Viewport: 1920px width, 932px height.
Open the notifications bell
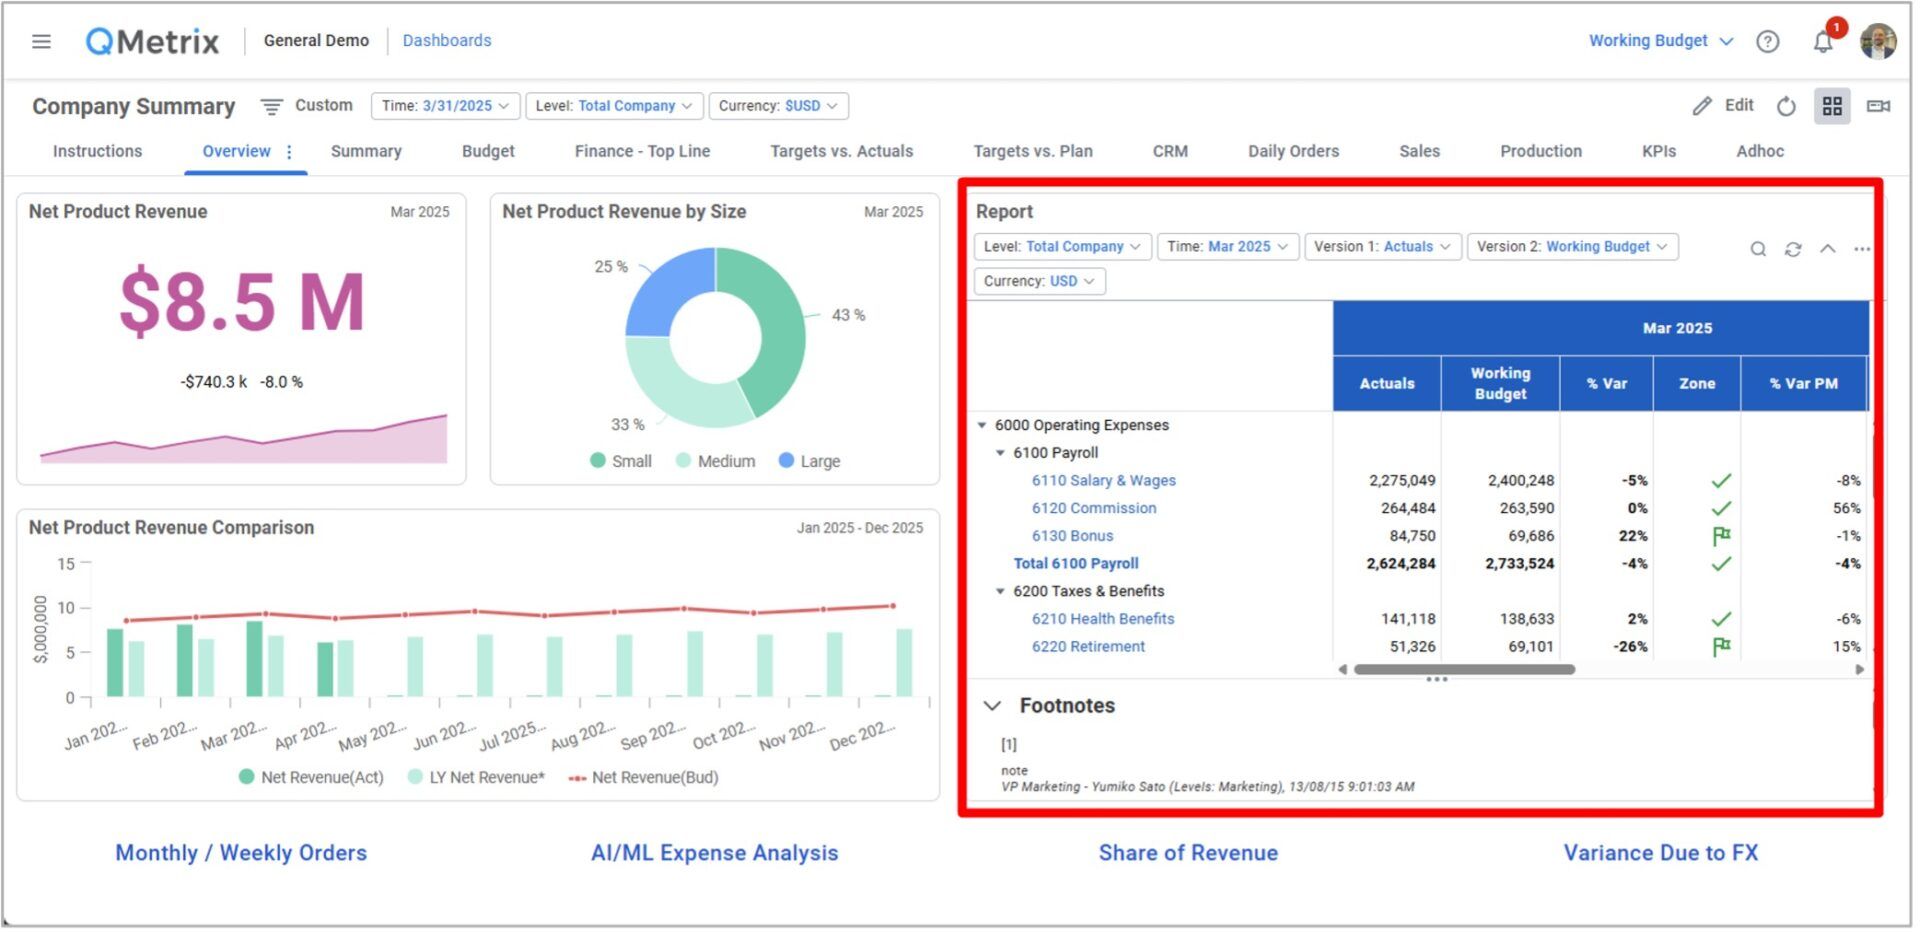click(x=1822, y=42)
